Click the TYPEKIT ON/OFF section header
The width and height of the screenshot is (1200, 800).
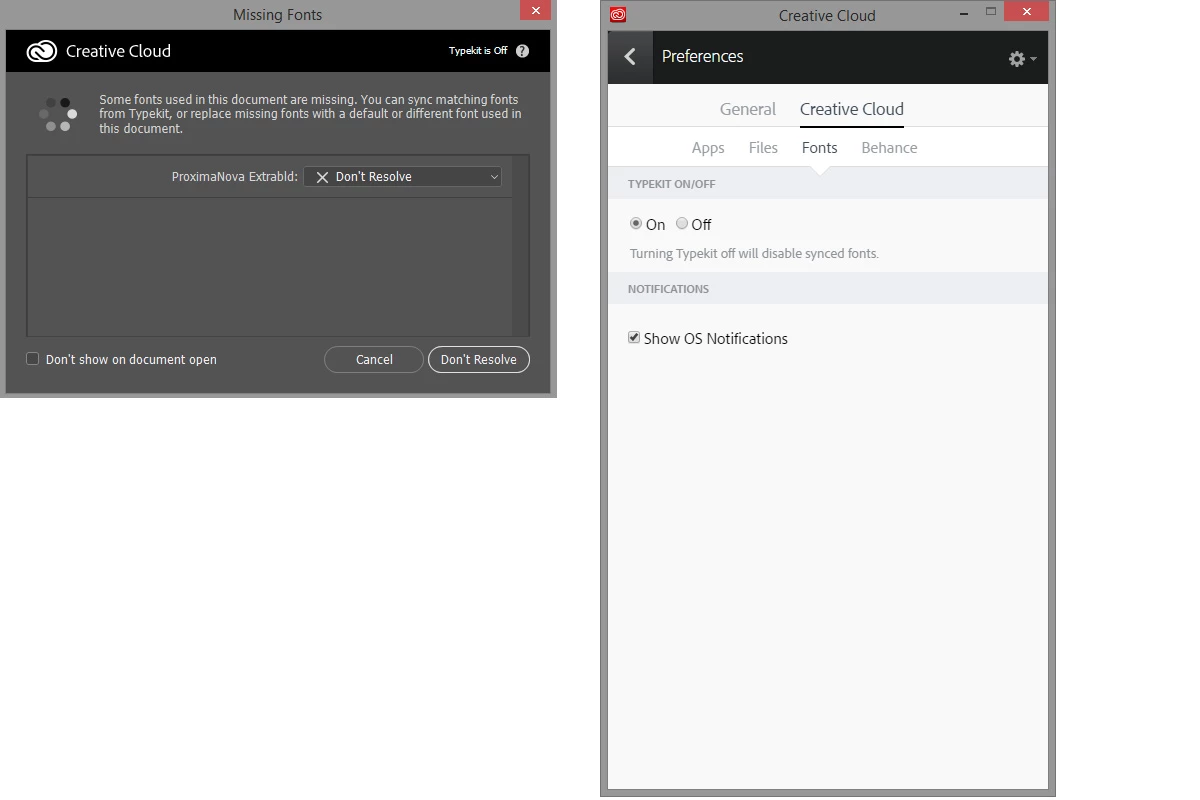(672, 184)
